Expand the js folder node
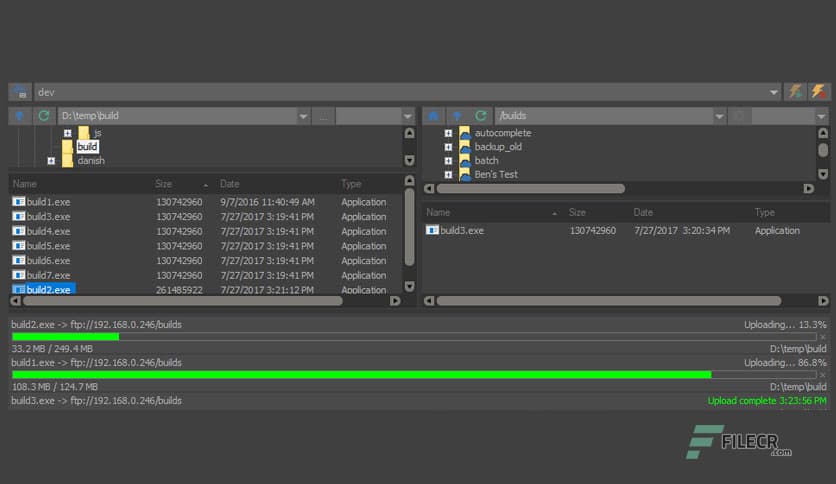Viewport: 836px width, 484px height. click(68, 133)
